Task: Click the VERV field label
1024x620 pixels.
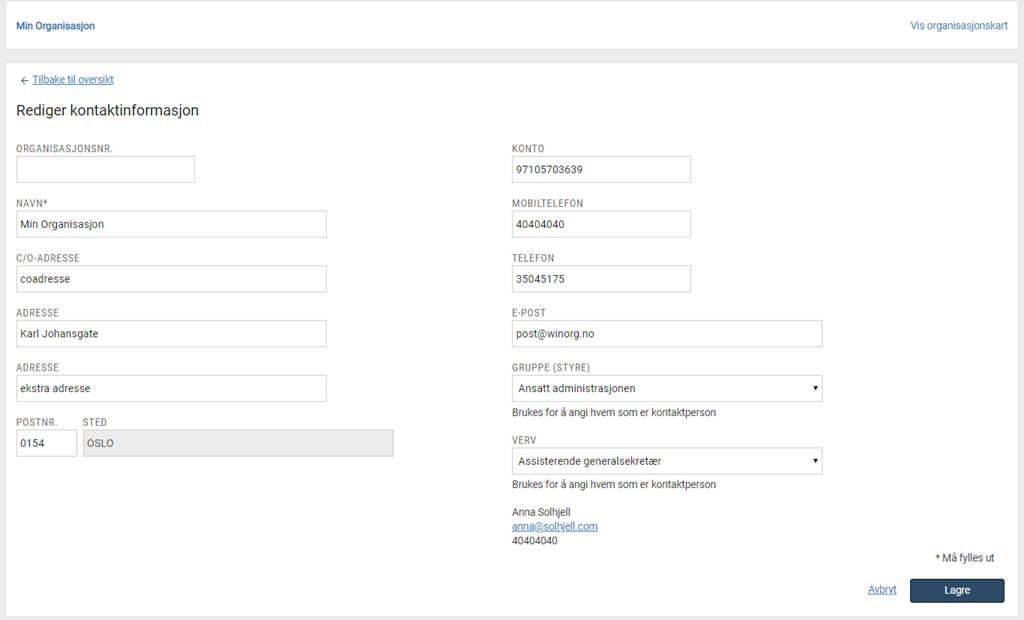Action: [524, 440]
